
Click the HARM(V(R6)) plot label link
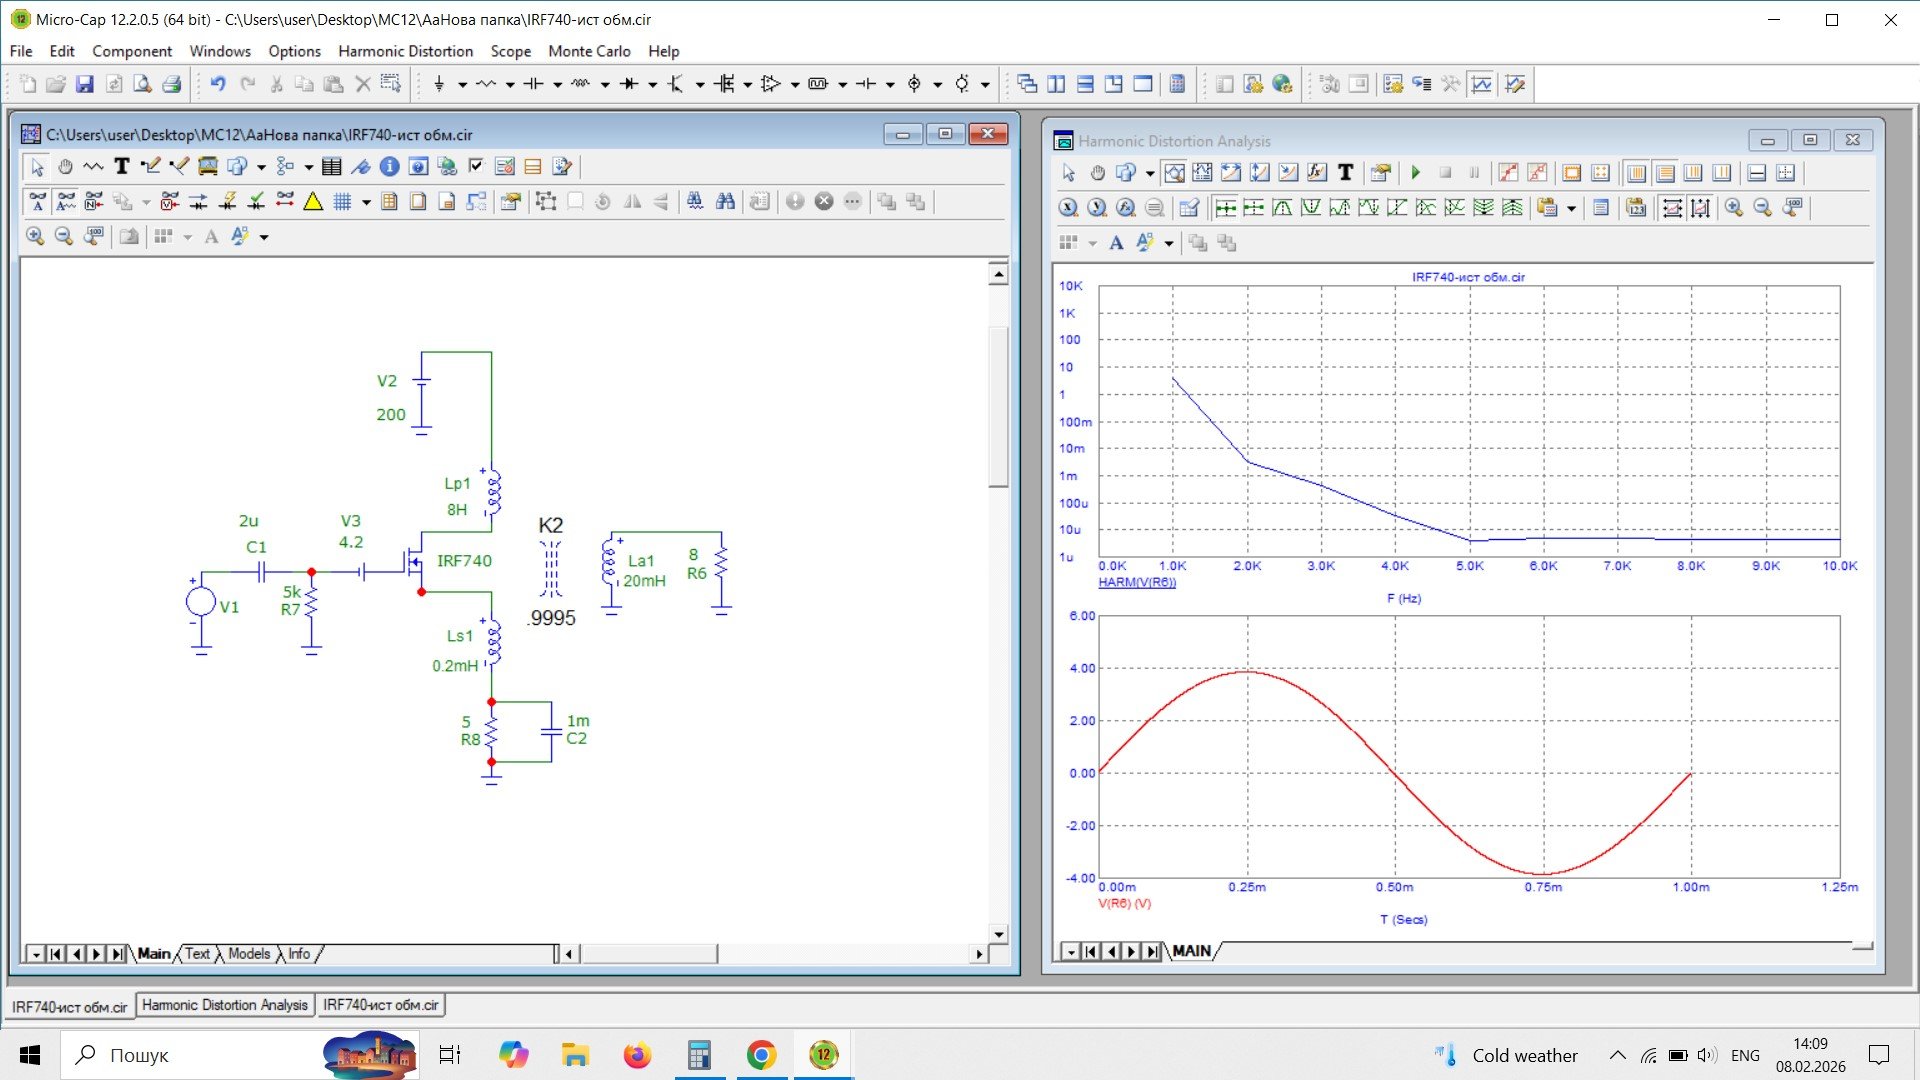[1137, 582]
